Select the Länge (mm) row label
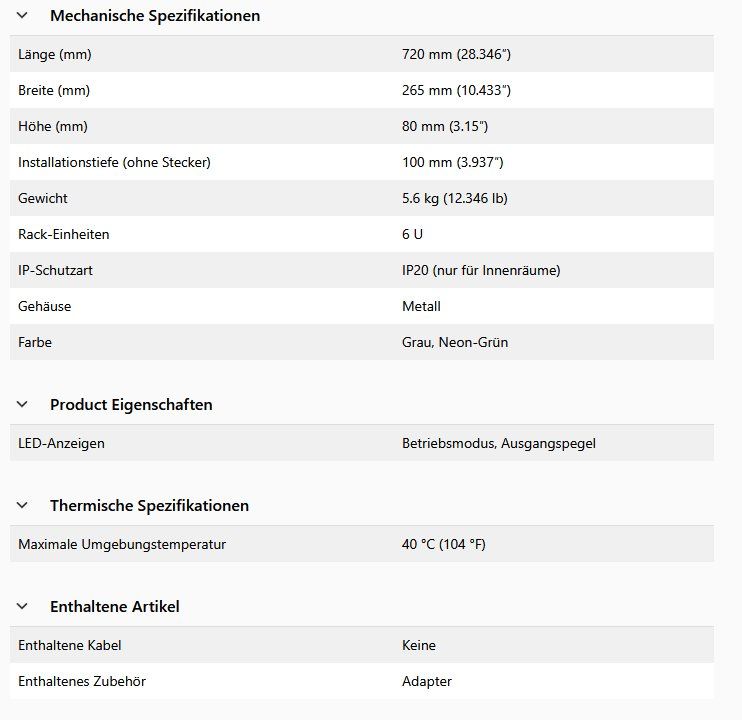 click(55, 54)
